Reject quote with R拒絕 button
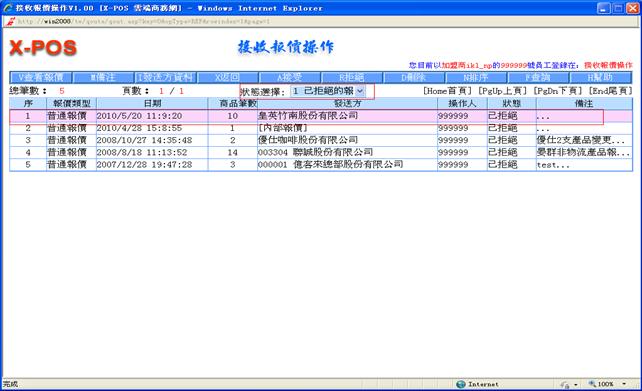This screenshot has width=642, height=391. [352, 77]
